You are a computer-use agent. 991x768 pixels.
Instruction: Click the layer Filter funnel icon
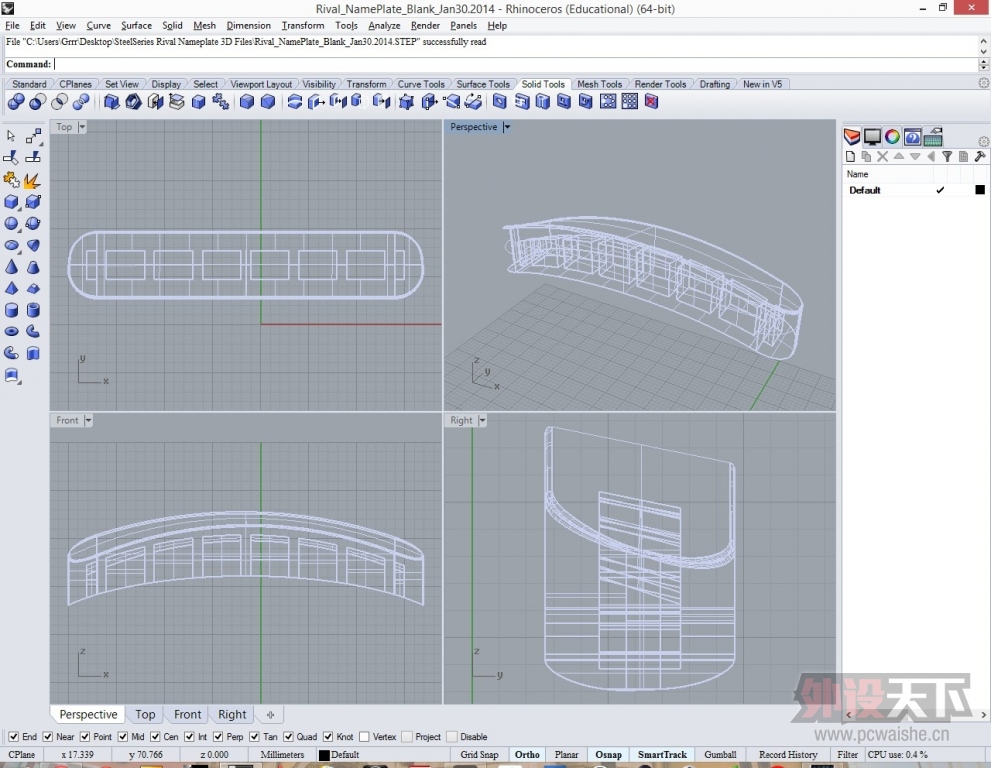pyautogui.click(x=947, y=157)
